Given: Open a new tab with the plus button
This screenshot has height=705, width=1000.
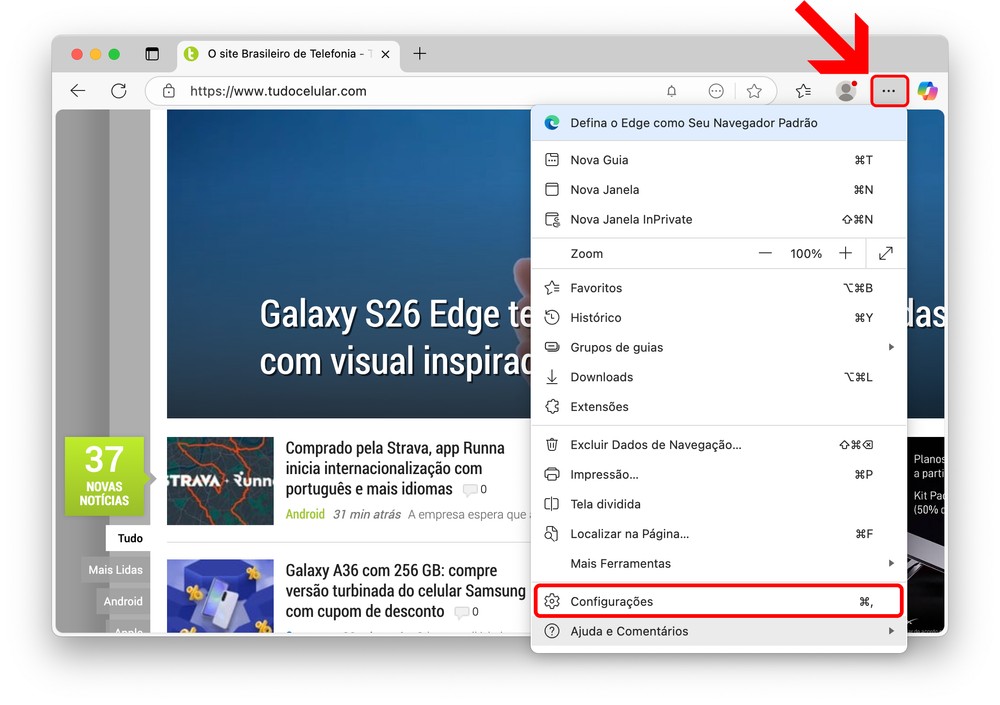Looking at the screenshot, I should coord(420,54).
